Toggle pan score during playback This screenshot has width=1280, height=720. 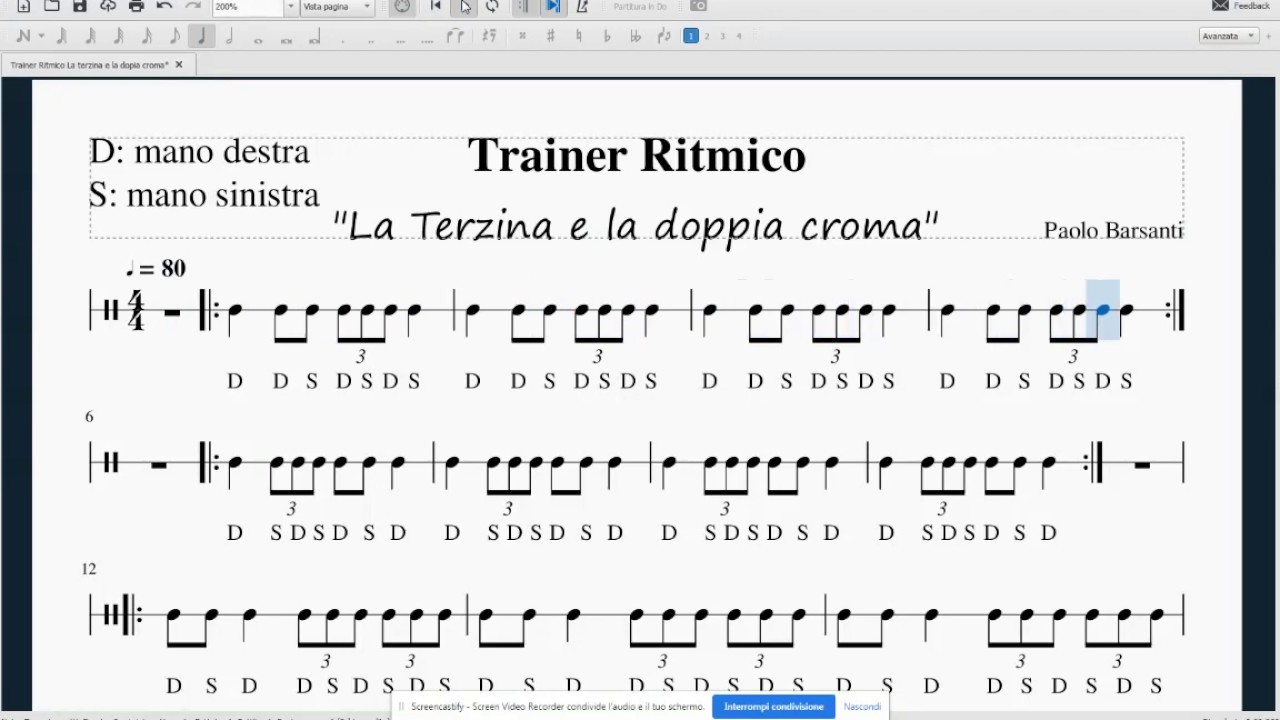click(552, 6)
